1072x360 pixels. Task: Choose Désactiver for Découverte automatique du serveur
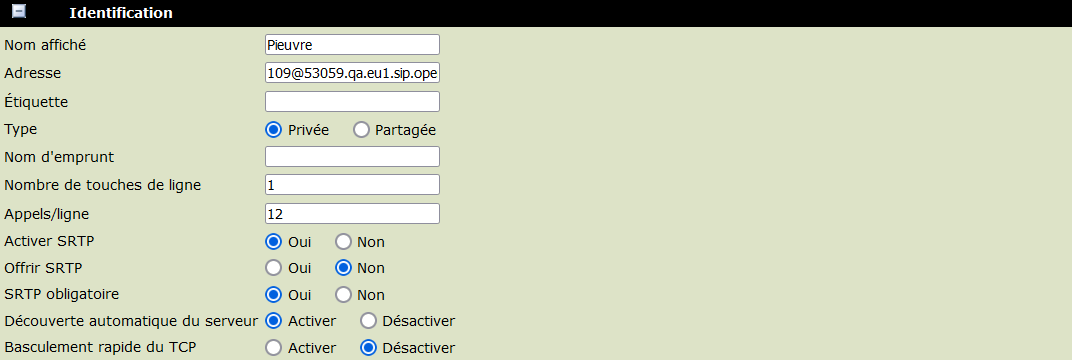(x=368, y=320)
